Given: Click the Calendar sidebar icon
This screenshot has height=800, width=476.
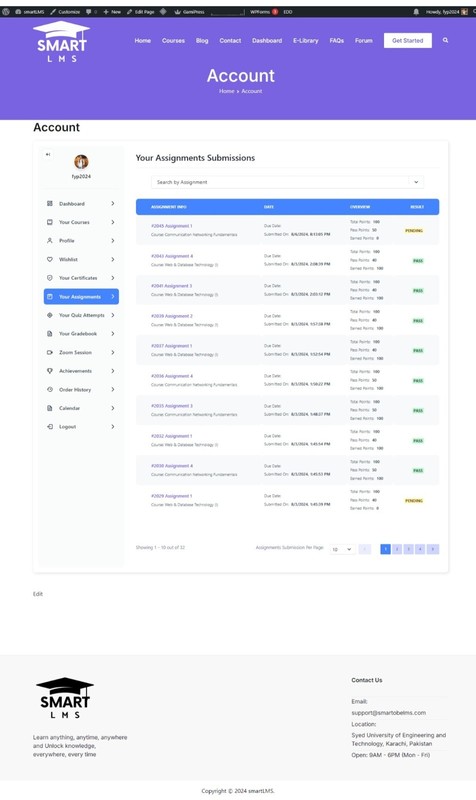Looking at the screenshot, I should pos(49,408).
